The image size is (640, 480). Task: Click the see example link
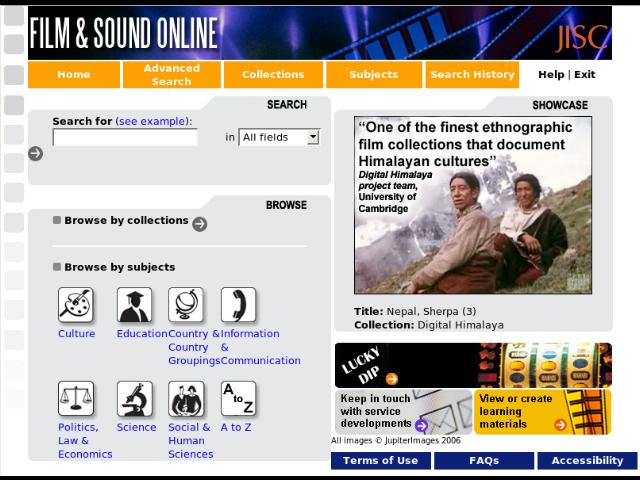(x=151, y=121)
